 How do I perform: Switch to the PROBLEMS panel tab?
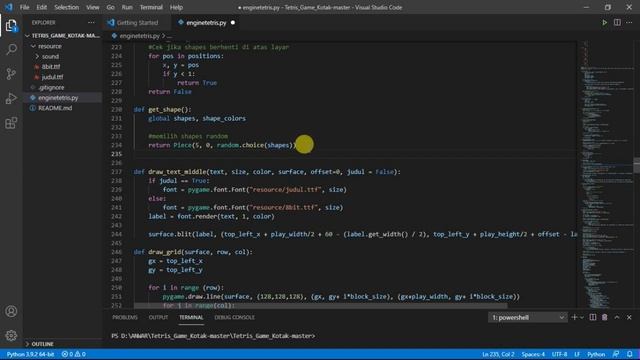(125, 317)
